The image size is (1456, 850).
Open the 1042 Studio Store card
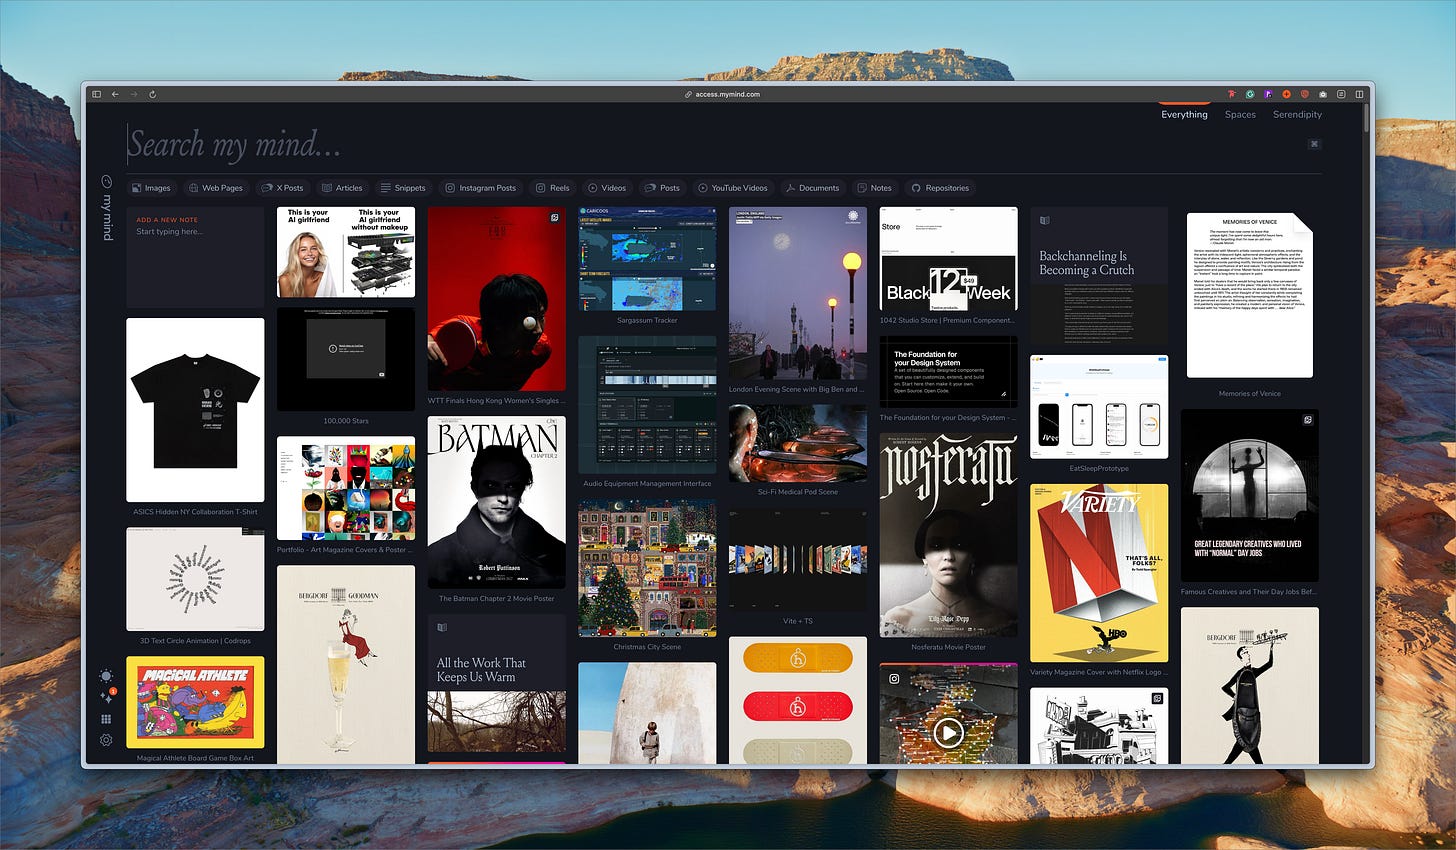click(x=949, y=259)
